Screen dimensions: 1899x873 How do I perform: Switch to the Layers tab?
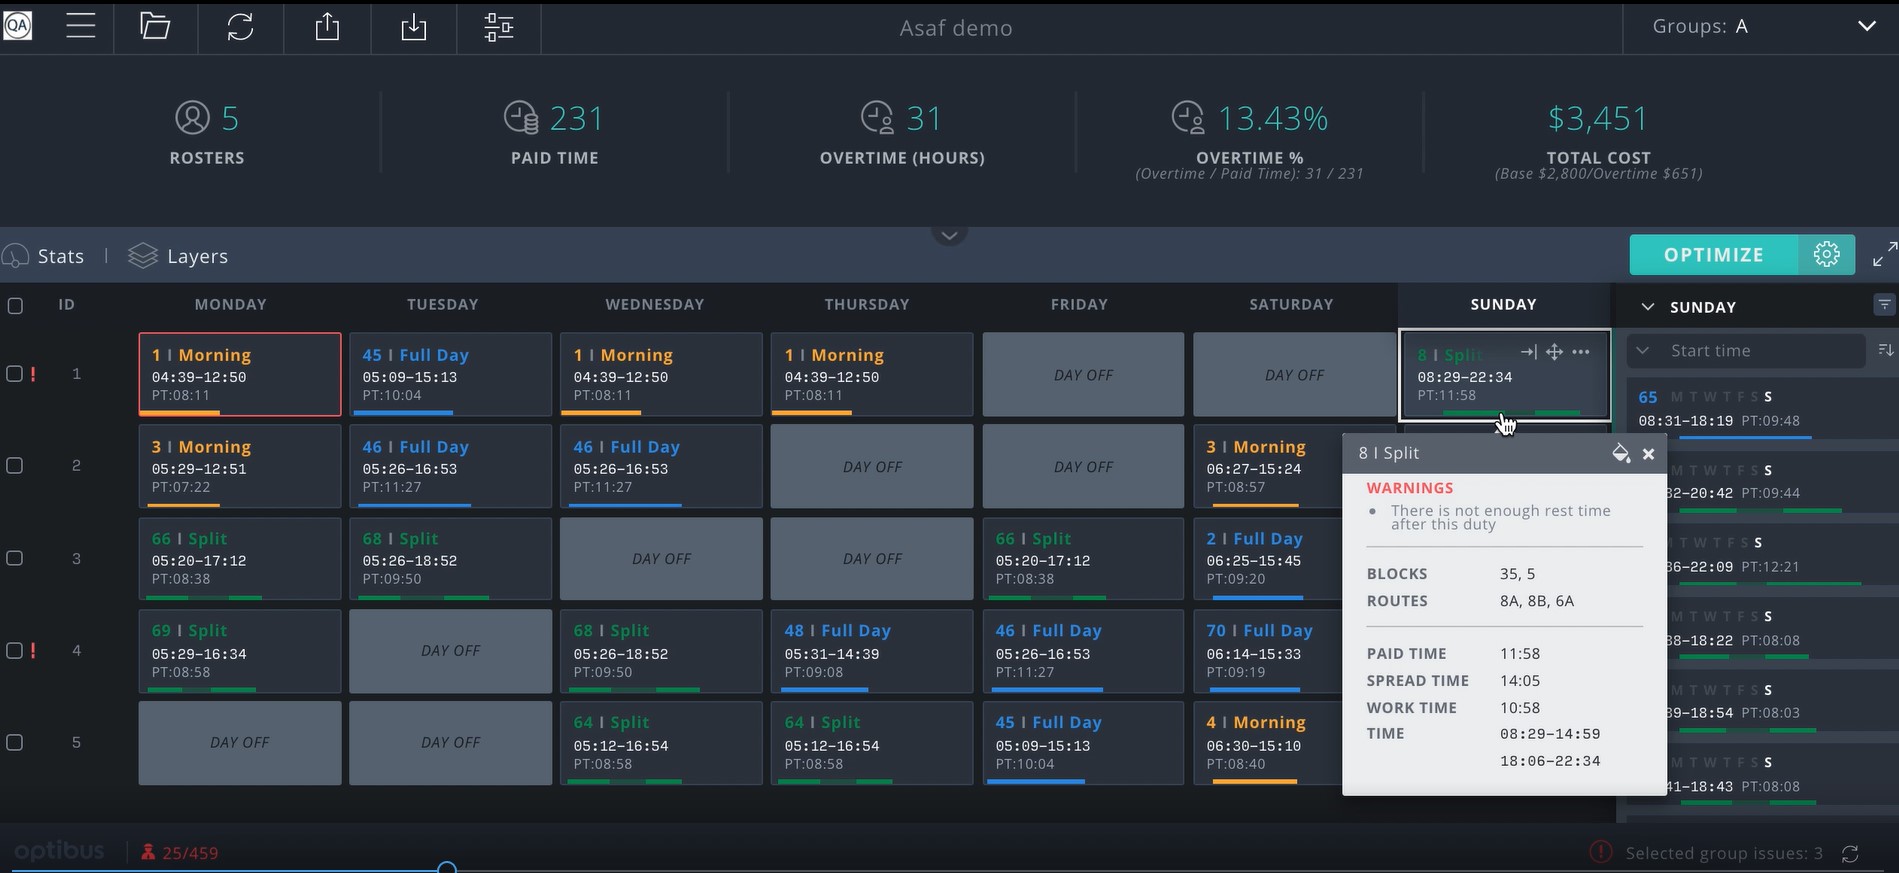pos(179,256)
